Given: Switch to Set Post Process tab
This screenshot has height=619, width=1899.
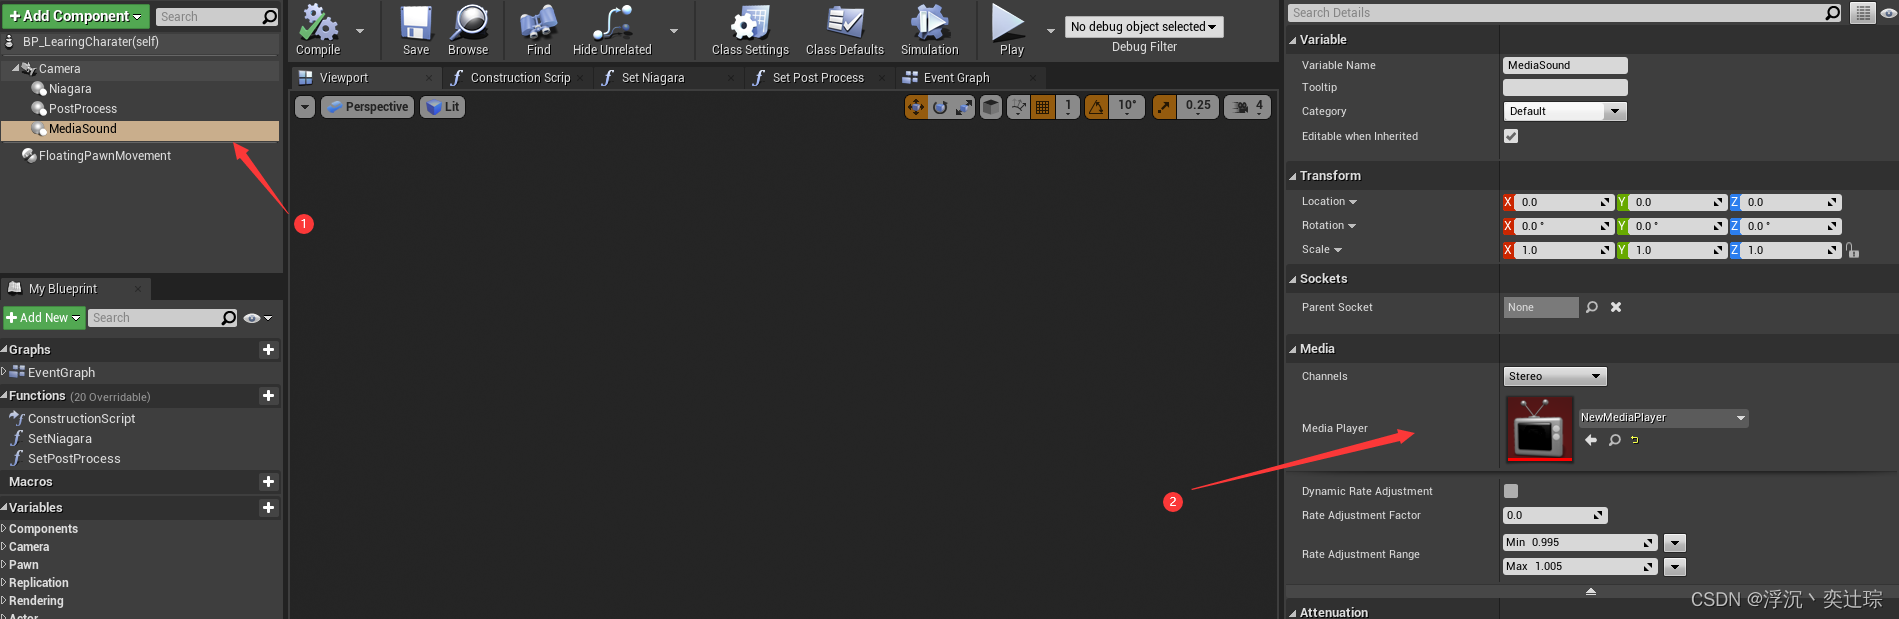Looking at the screenshot, I should pyautogui.click(x=818, y=77).
